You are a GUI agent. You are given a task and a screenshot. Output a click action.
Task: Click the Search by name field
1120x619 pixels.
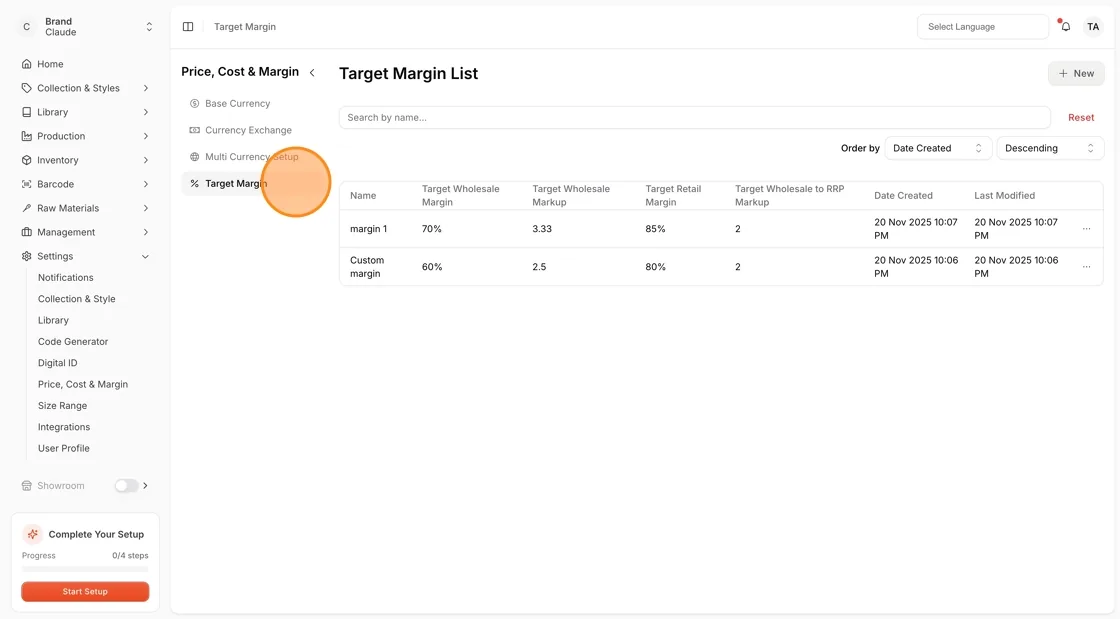point(694,118)
